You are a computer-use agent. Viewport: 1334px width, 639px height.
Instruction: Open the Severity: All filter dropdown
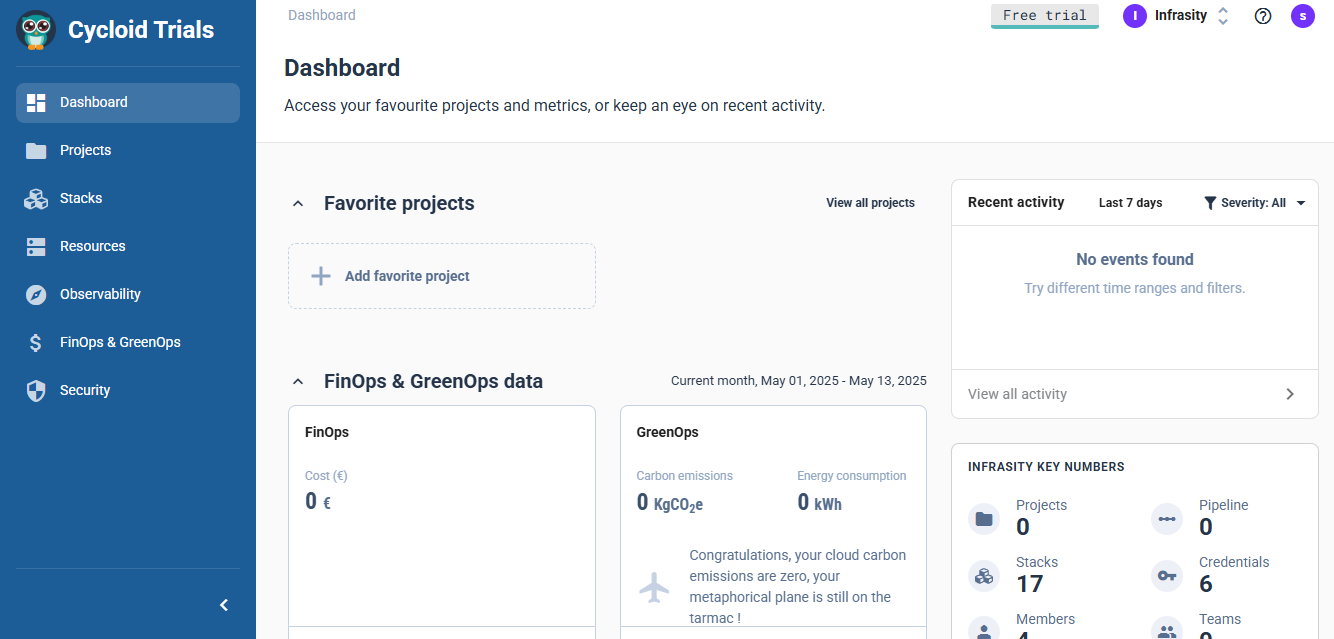1253,202
